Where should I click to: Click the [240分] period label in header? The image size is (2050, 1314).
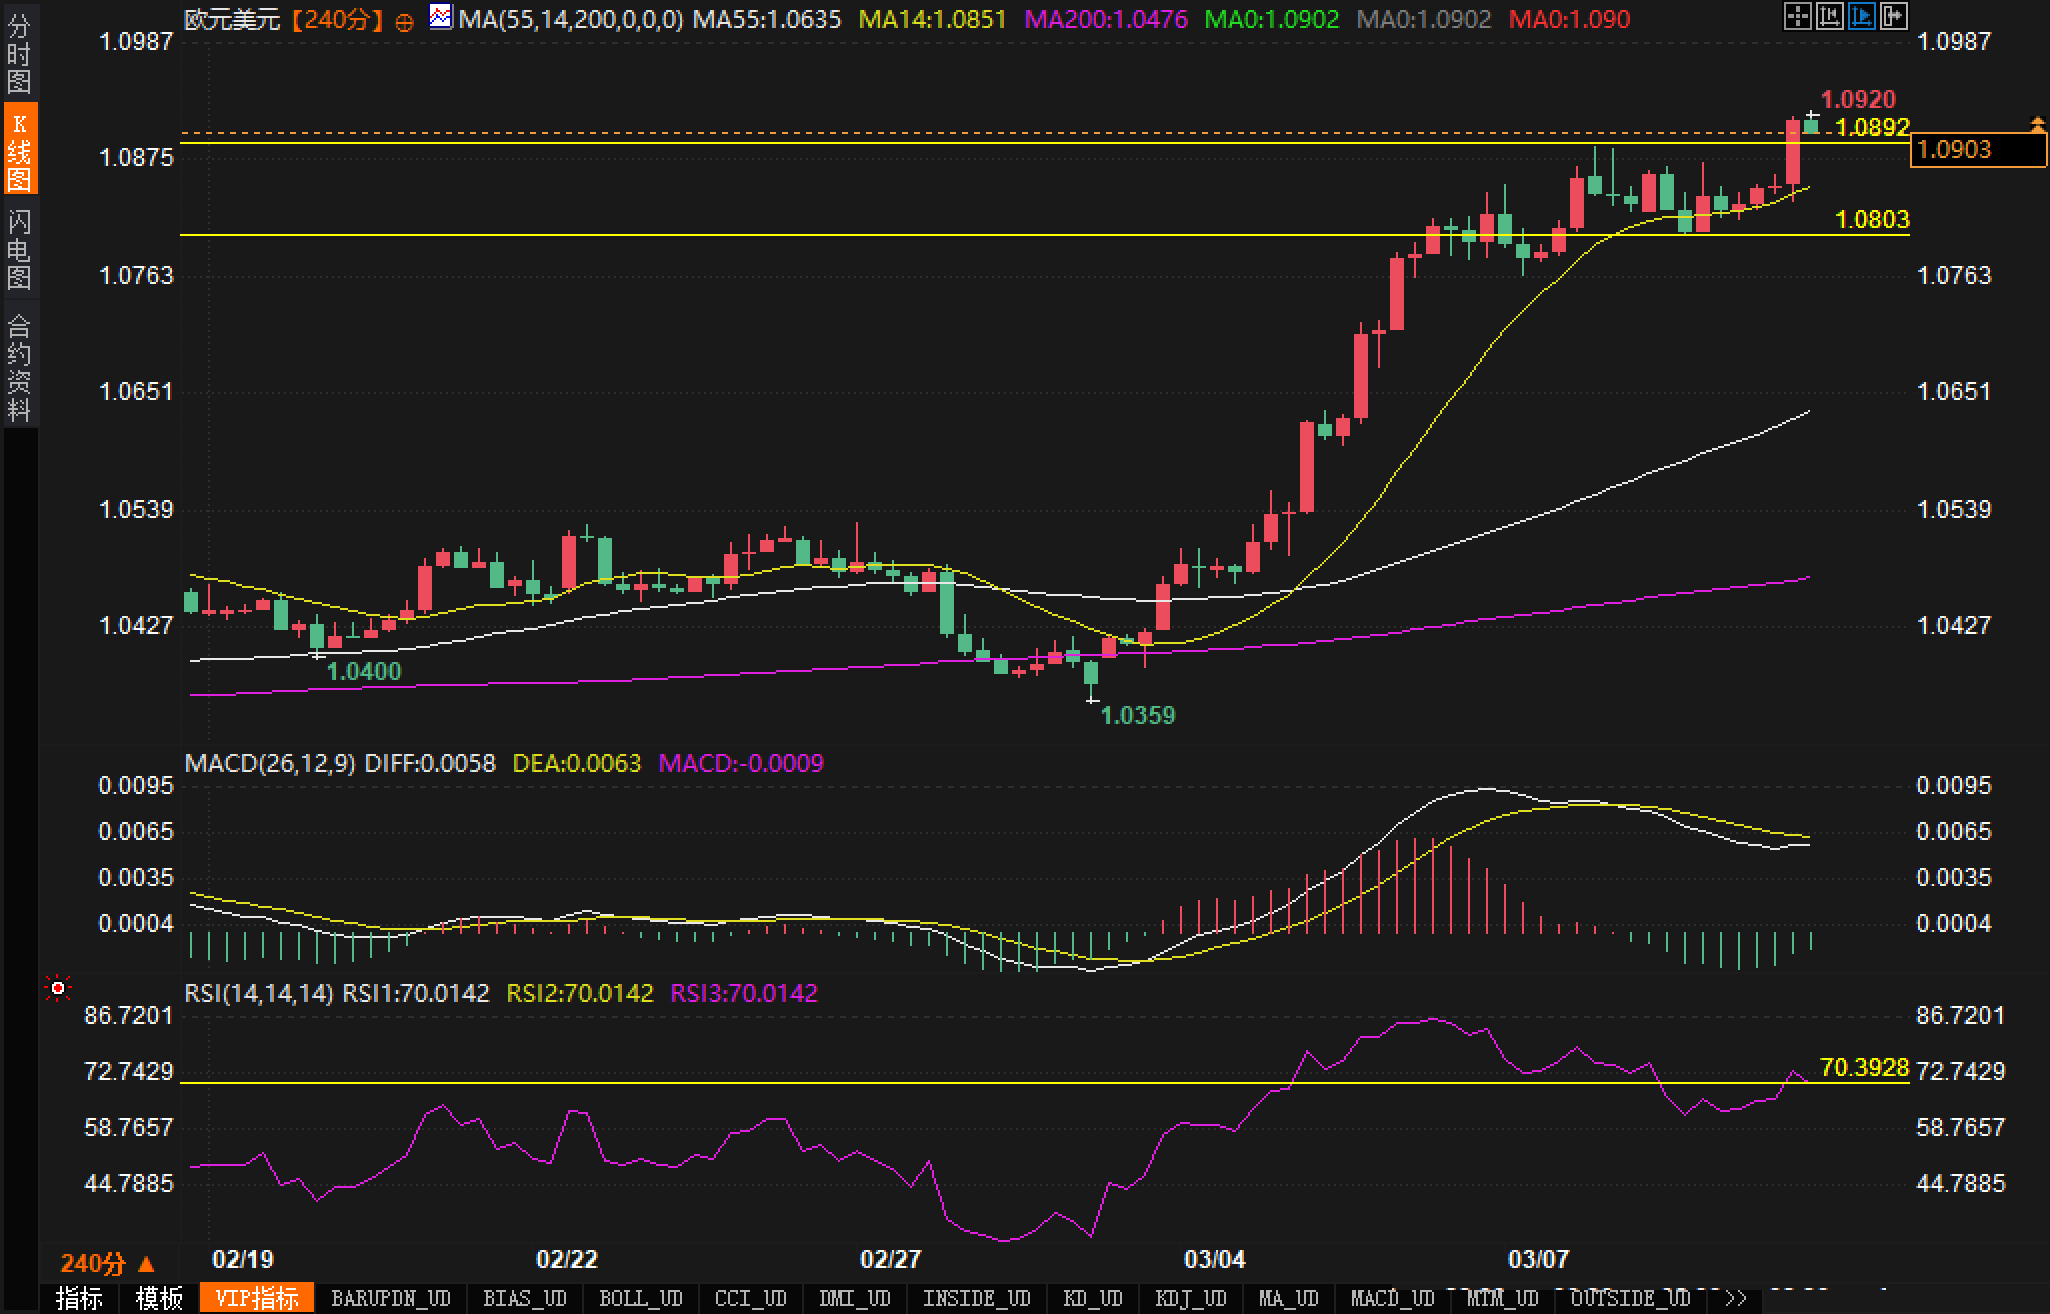click(338, 19)
